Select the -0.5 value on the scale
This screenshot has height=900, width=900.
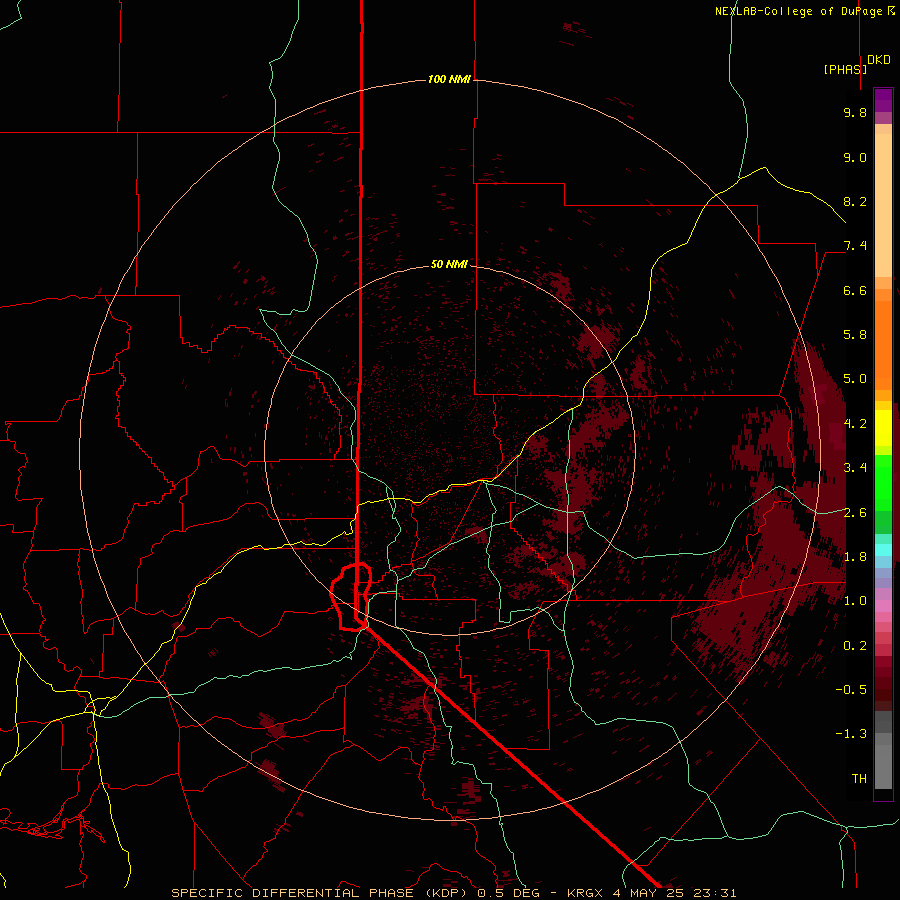[x=851, y=690]
